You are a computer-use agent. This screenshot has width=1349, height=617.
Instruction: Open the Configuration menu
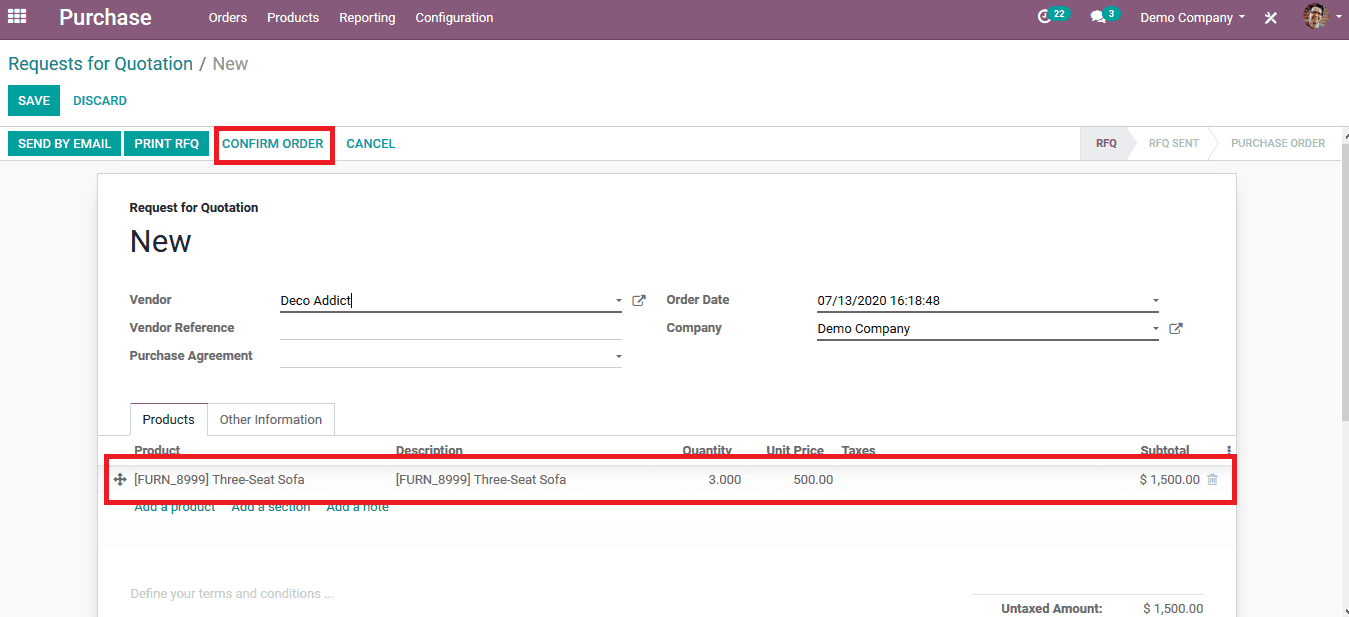(x=454, y=18)
